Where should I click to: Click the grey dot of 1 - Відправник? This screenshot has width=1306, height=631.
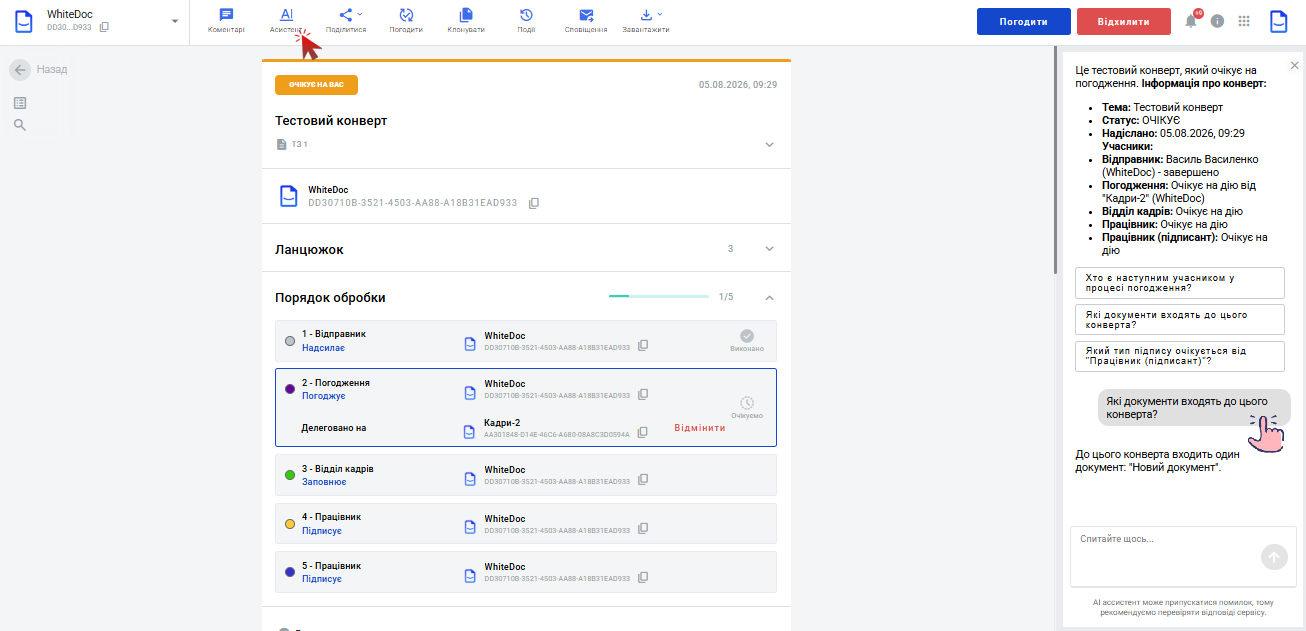(x=290, y=341)
